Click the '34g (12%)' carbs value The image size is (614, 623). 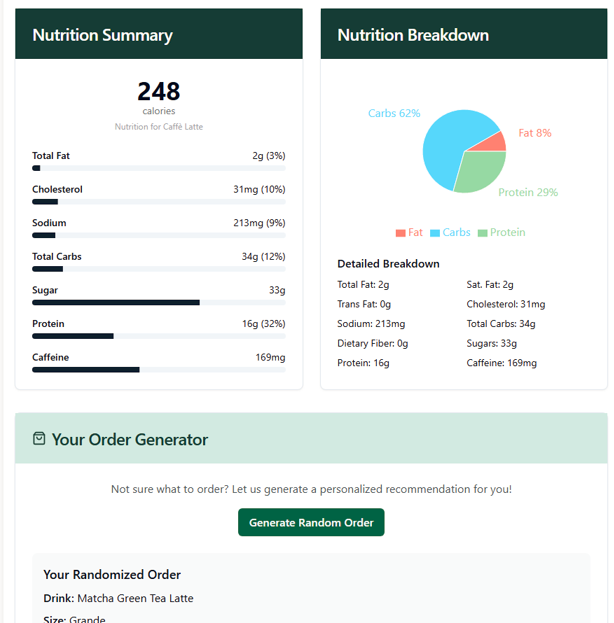(x=263, y=257)
